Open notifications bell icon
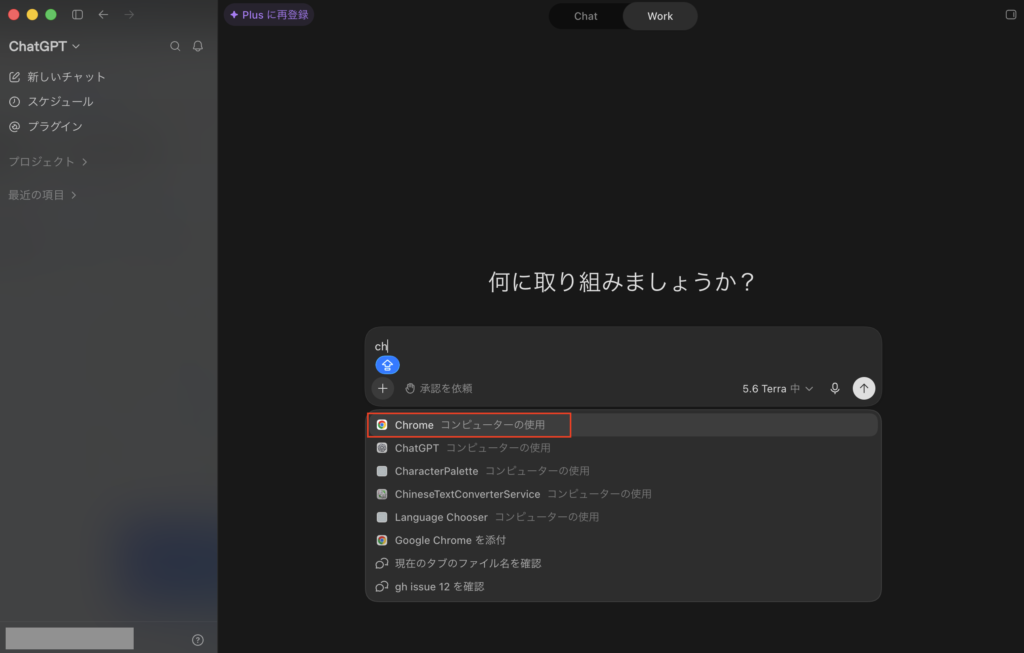 198,46
